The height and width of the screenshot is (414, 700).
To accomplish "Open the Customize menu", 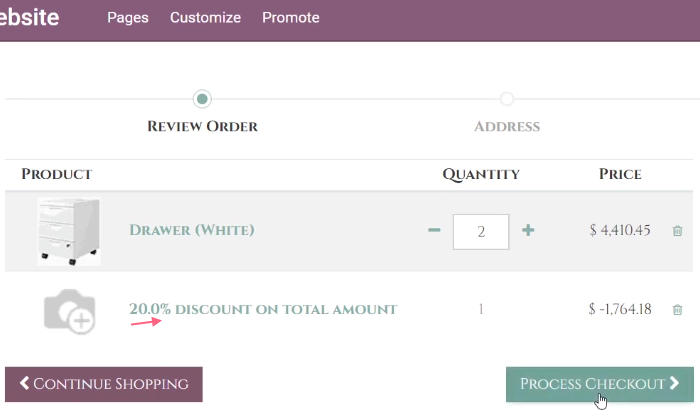I will click(205, 18).
